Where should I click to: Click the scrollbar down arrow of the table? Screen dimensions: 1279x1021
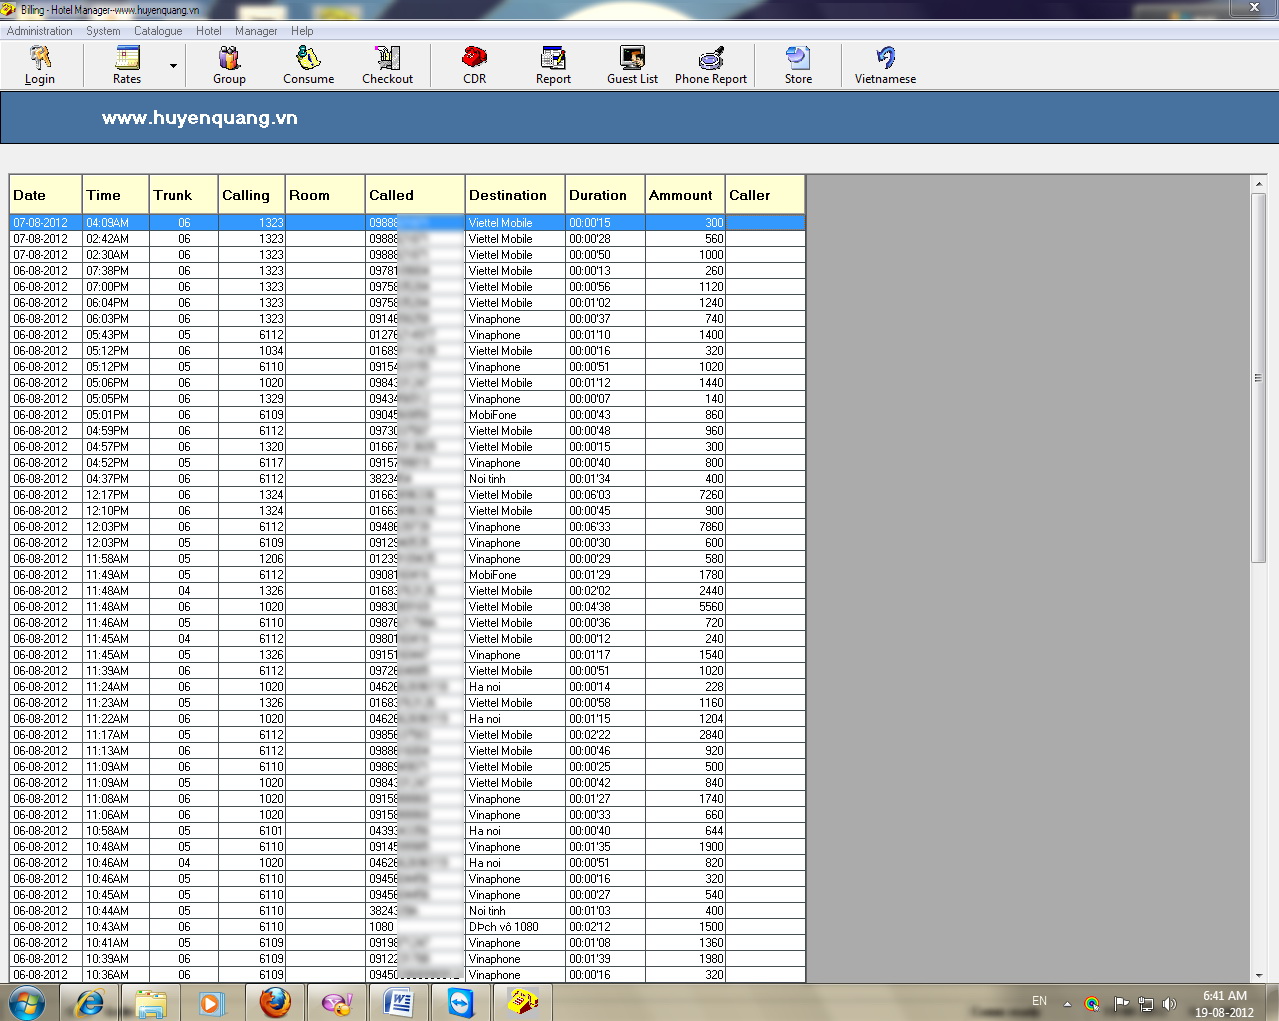tap(1258, 975)
